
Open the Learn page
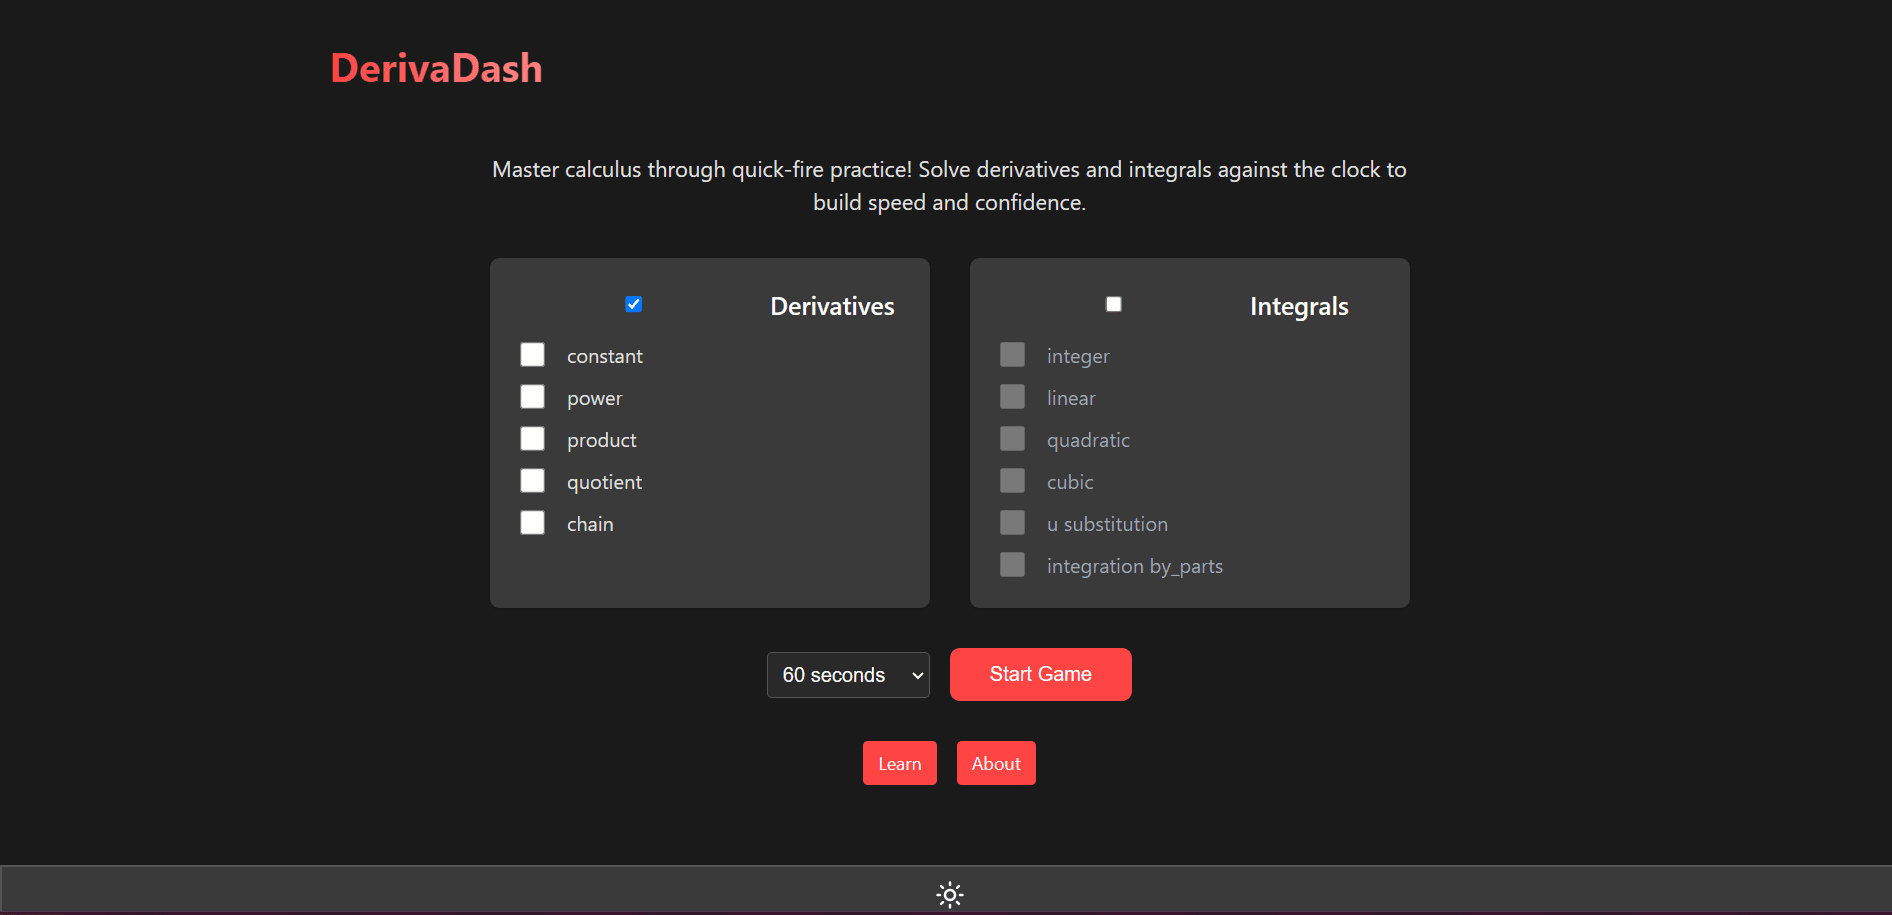[x=899, y=762]
